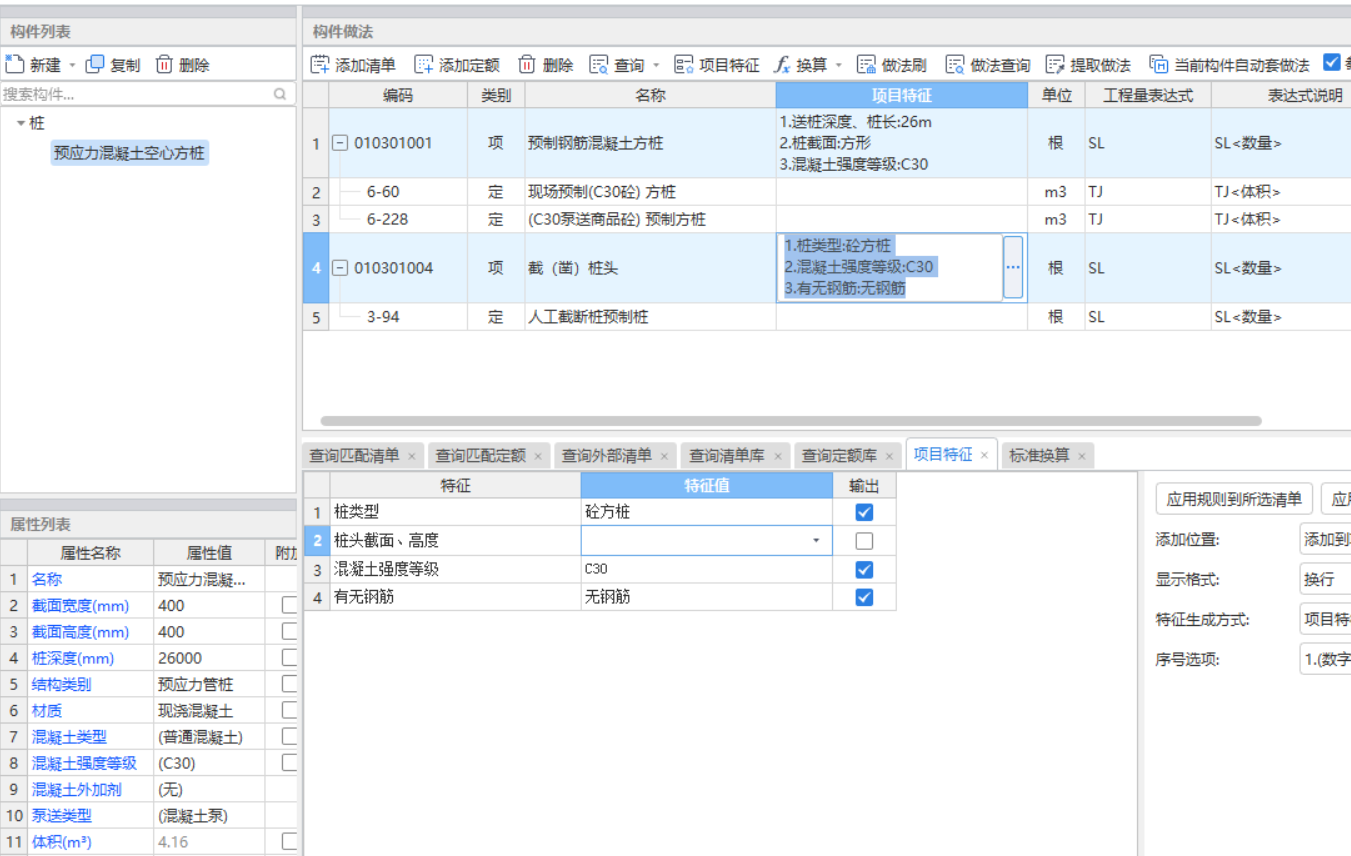Click the 查询 toolbar icon
Screen dimensions: 1351x856
pyautogui.click(x=599, y=65)
